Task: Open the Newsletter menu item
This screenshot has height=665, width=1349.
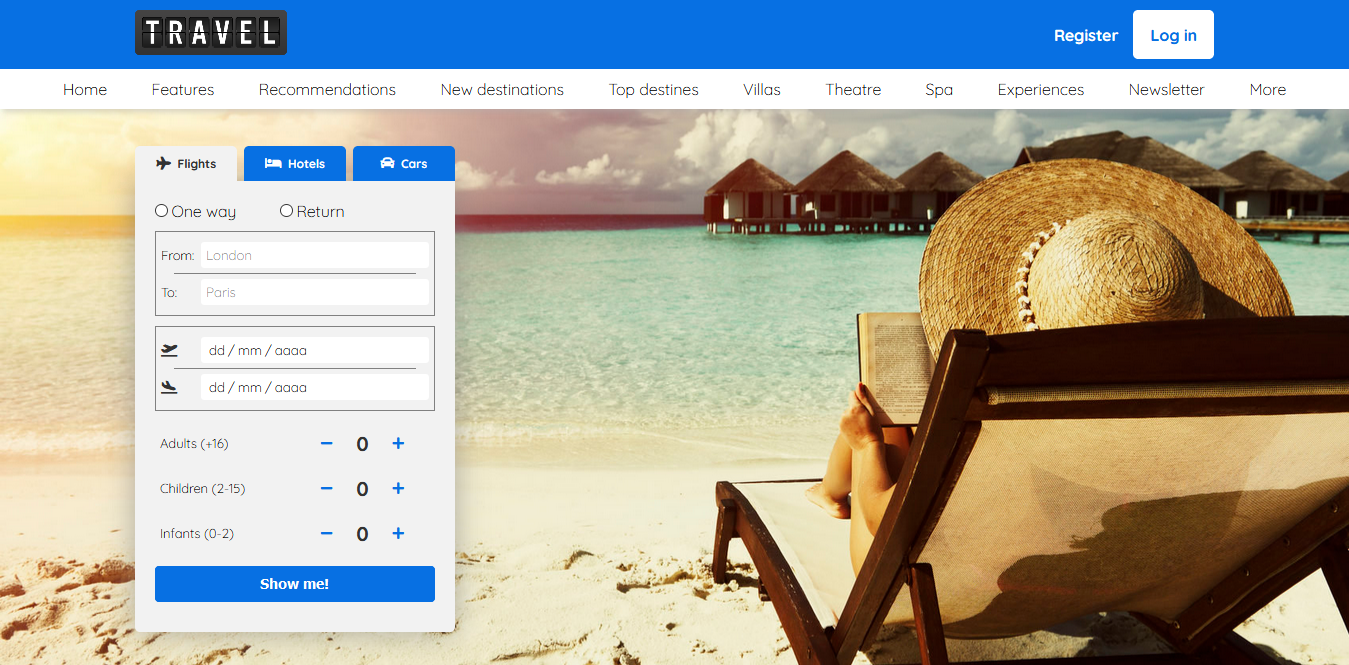Action: coord(1166,89)
